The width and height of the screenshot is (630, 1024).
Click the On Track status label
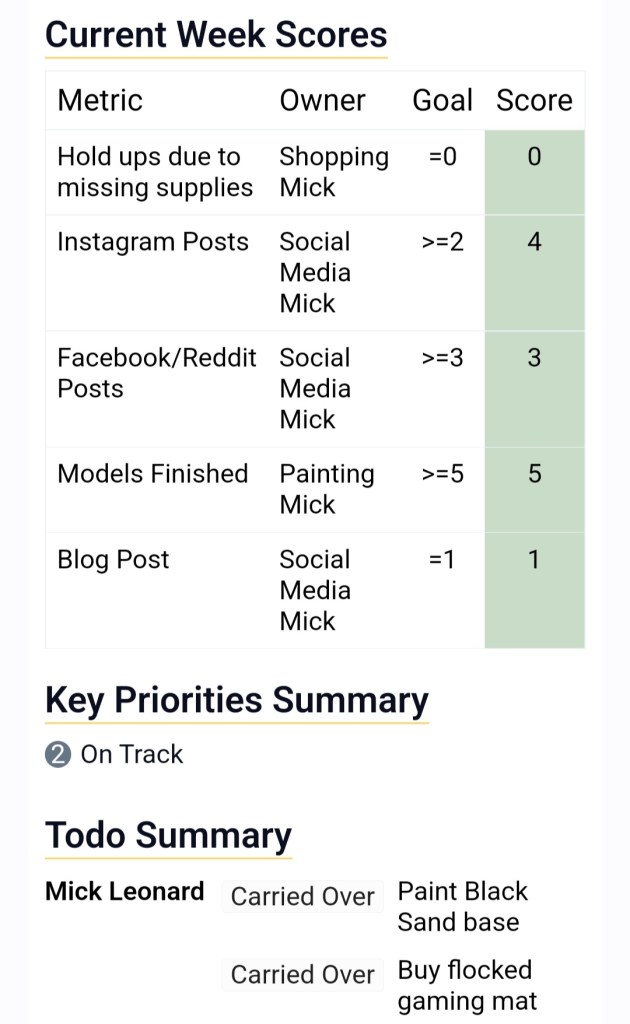point(132,754)
